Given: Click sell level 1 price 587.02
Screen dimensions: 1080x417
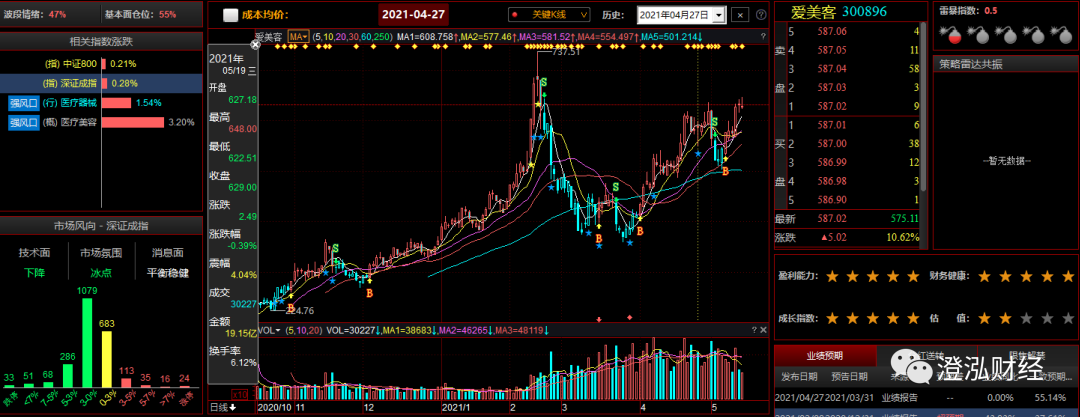Looking at the screenshot, I should pos(832,106).
